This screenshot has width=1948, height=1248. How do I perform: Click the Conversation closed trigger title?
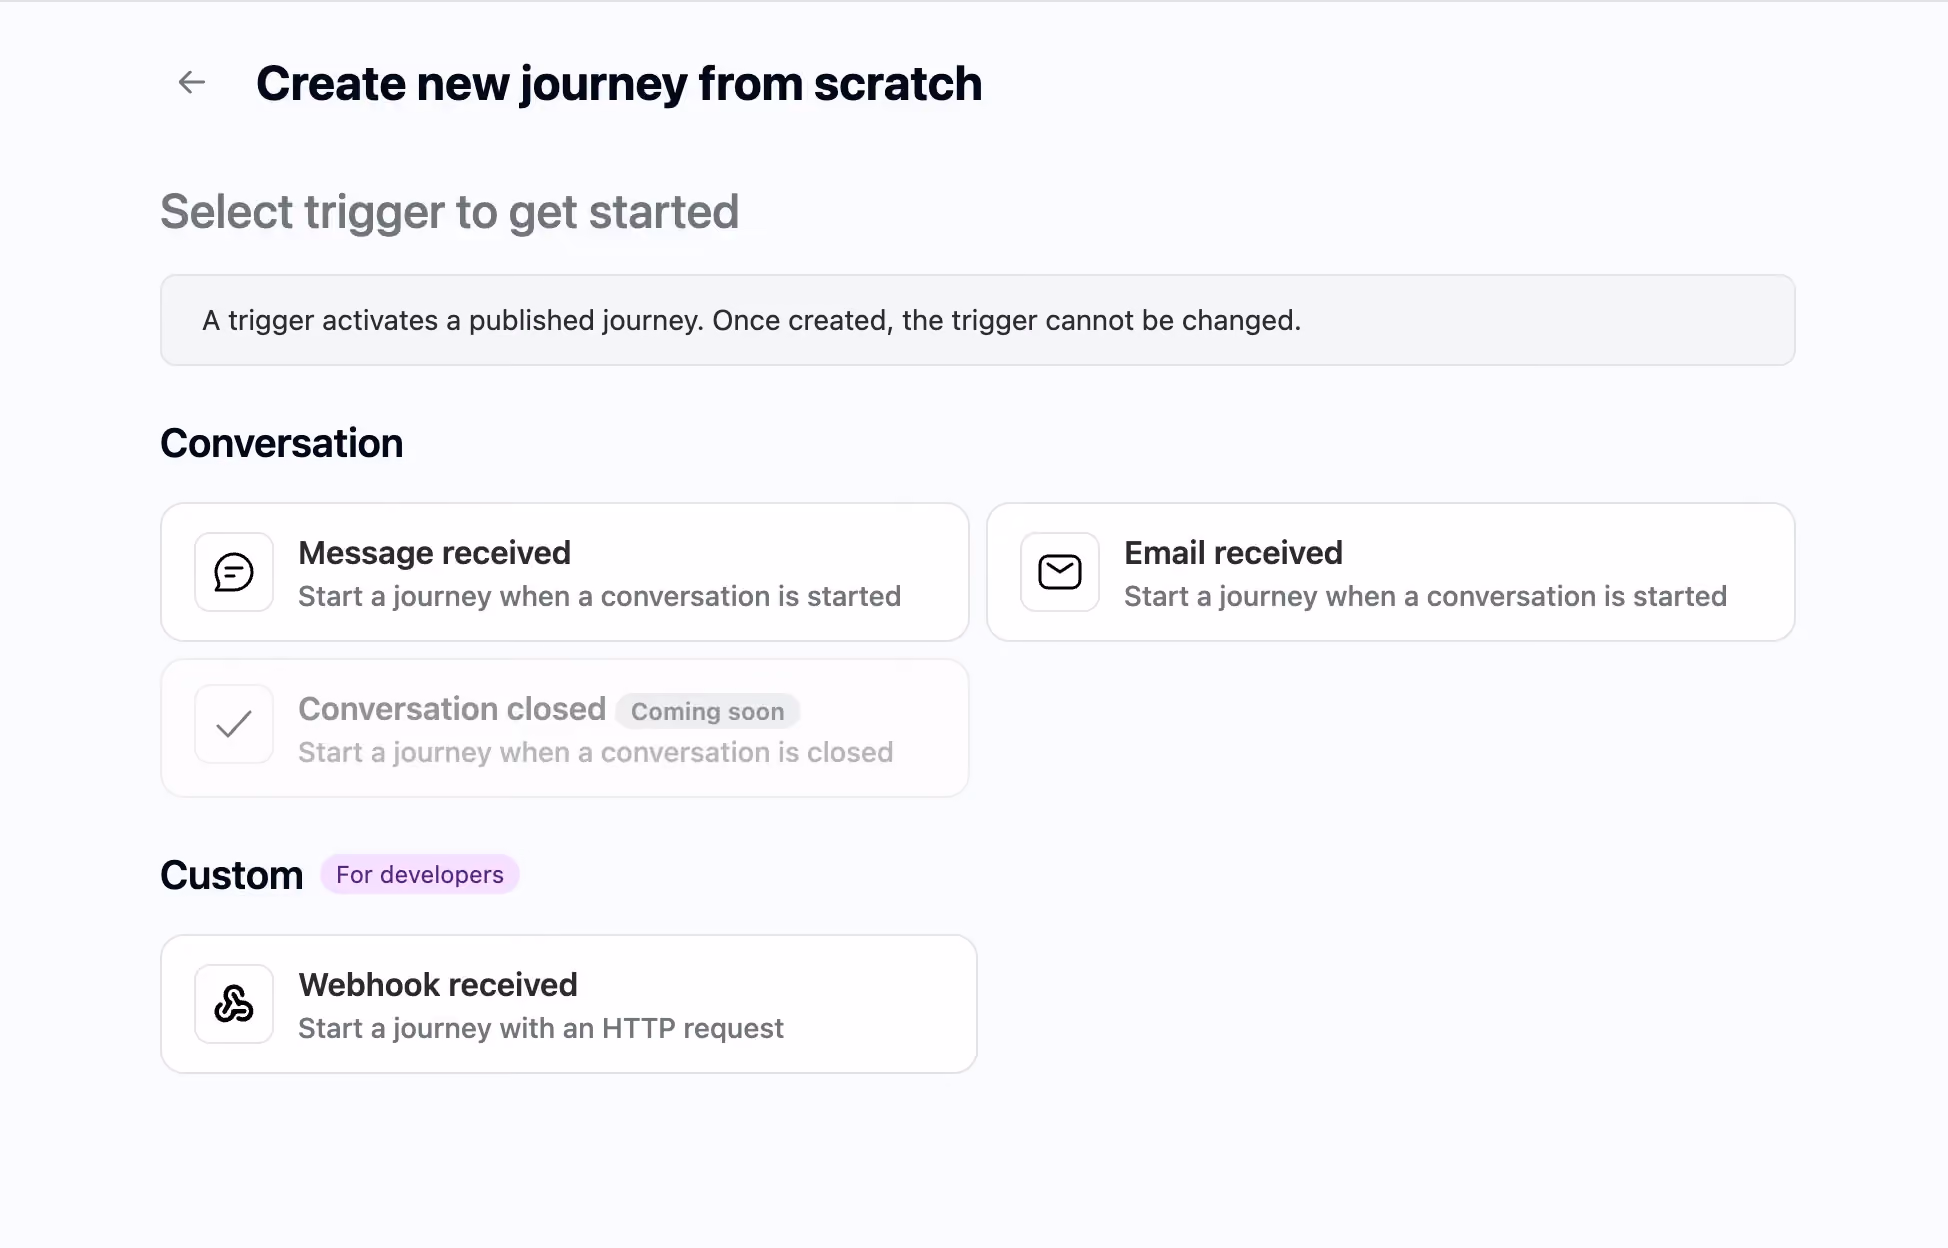[x=452, y=709]
